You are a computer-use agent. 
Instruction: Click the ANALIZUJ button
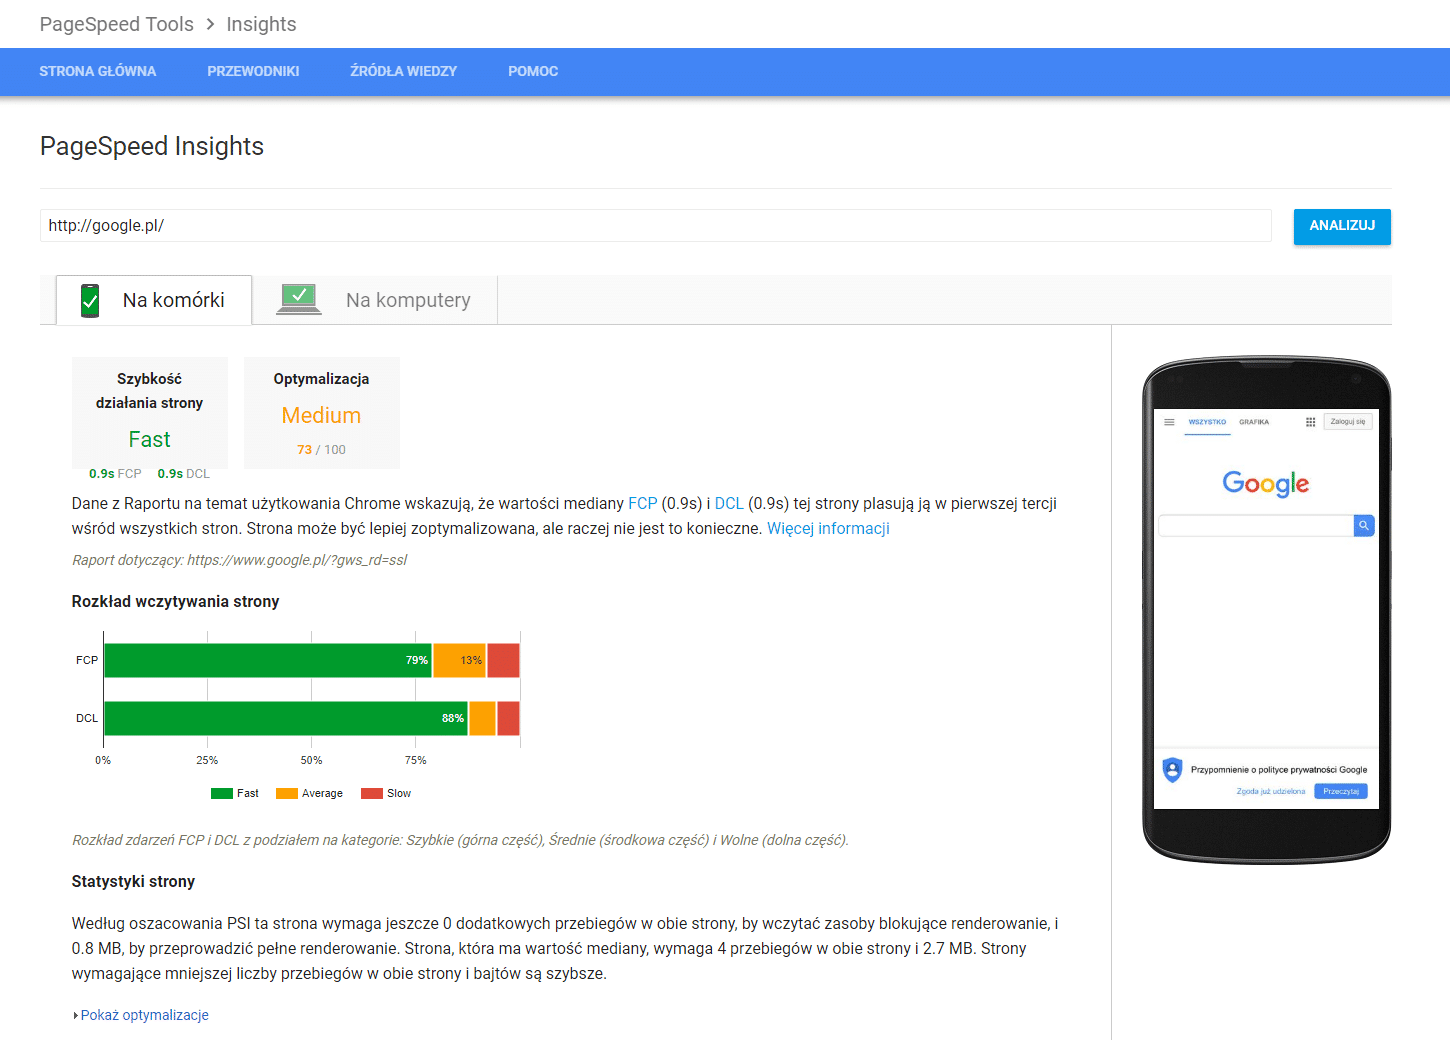click(x=1342, y=226)
